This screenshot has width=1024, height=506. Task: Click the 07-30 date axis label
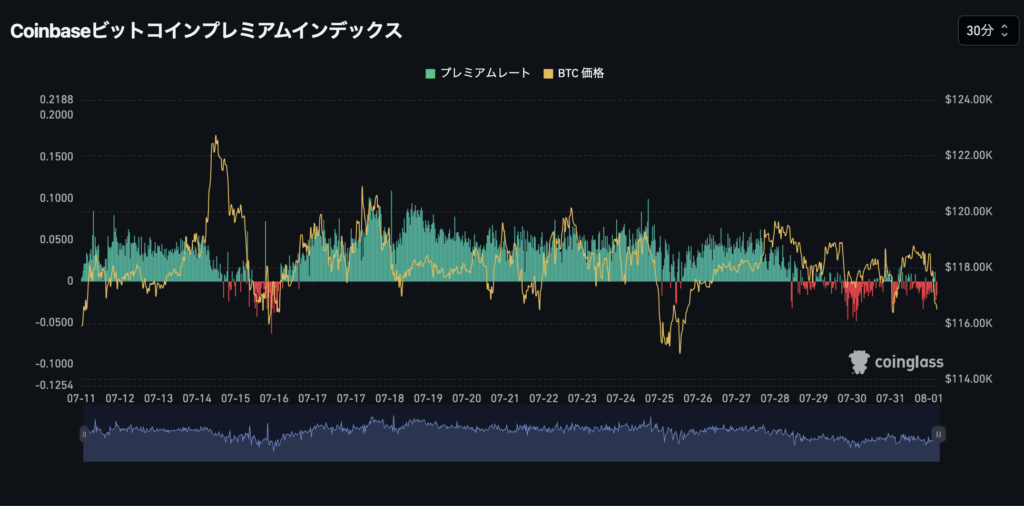852,398
